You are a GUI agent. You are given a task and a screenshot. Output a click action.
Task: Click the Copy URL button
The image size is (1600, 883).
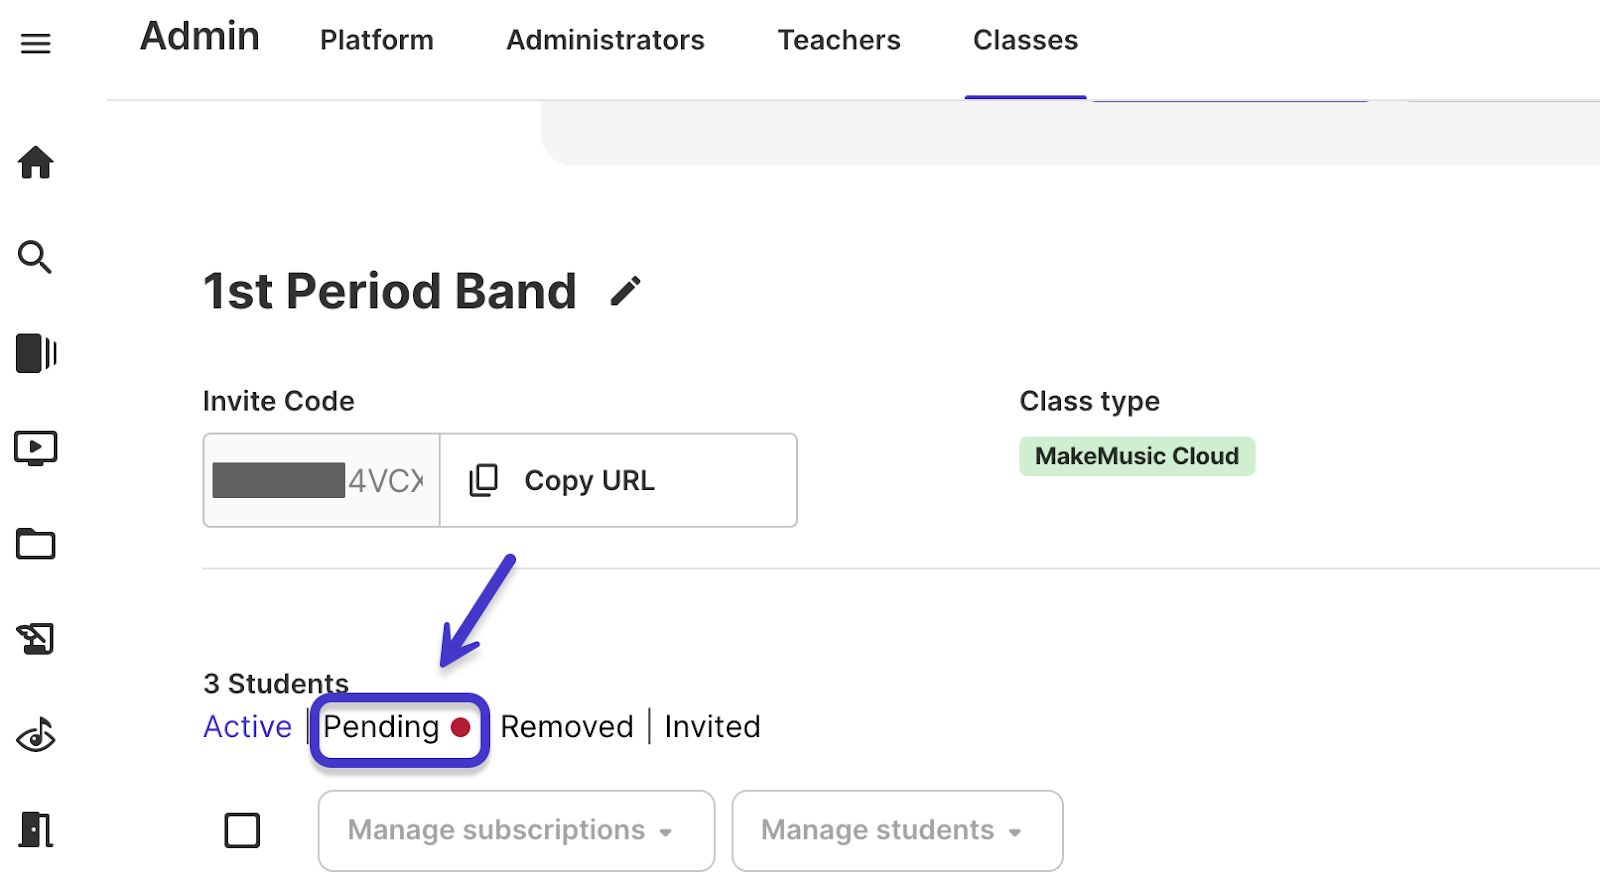[618, 480]
